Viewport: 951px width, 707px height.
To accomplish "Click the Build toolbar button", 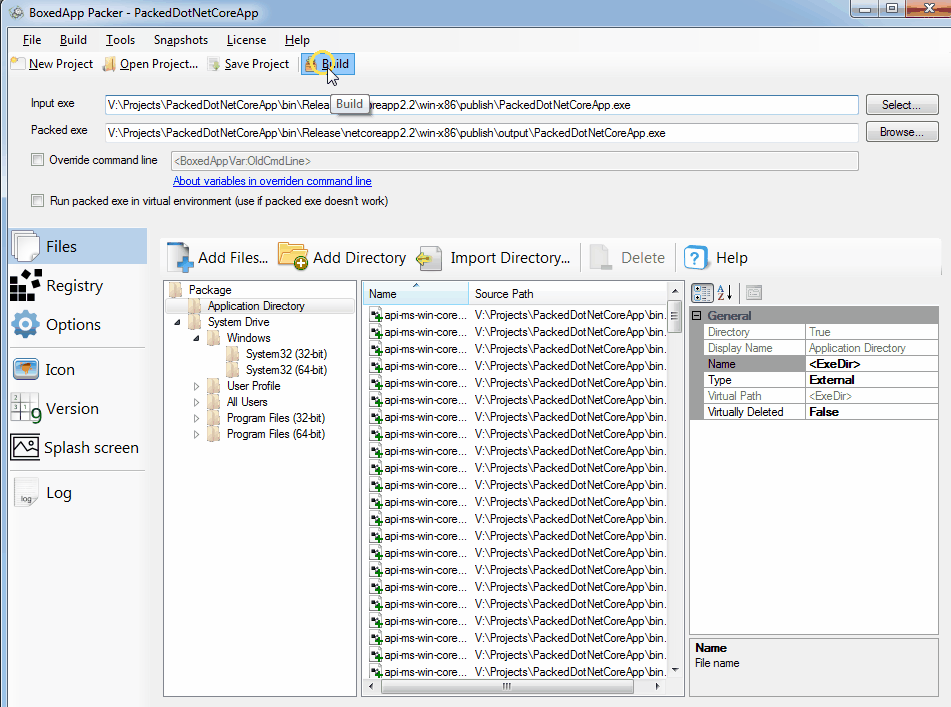I will [328, 64].
